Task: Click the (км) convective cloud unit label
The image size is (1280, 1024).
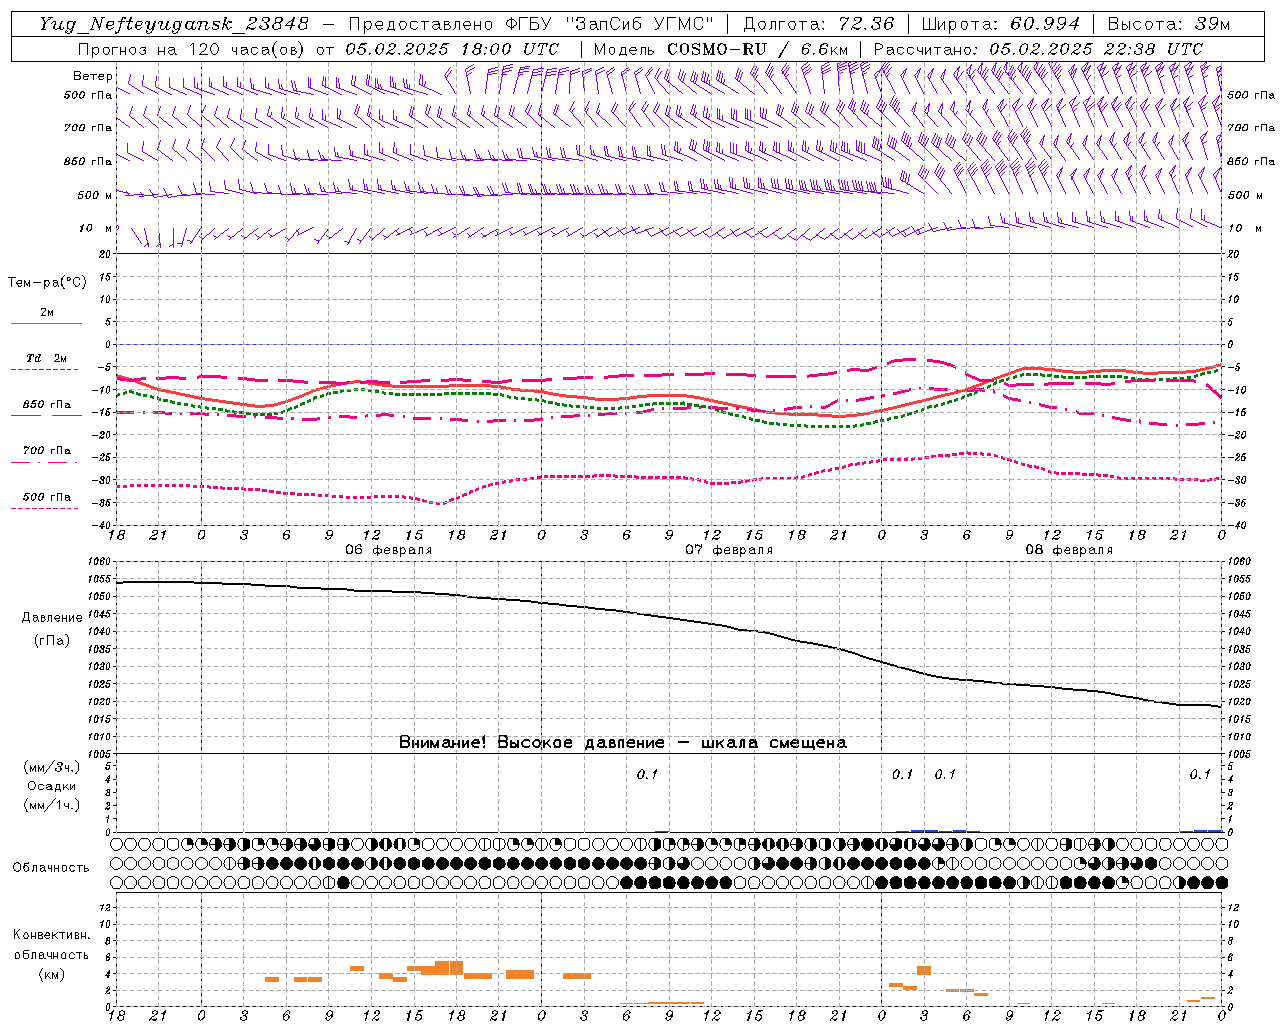Action: 51,974
